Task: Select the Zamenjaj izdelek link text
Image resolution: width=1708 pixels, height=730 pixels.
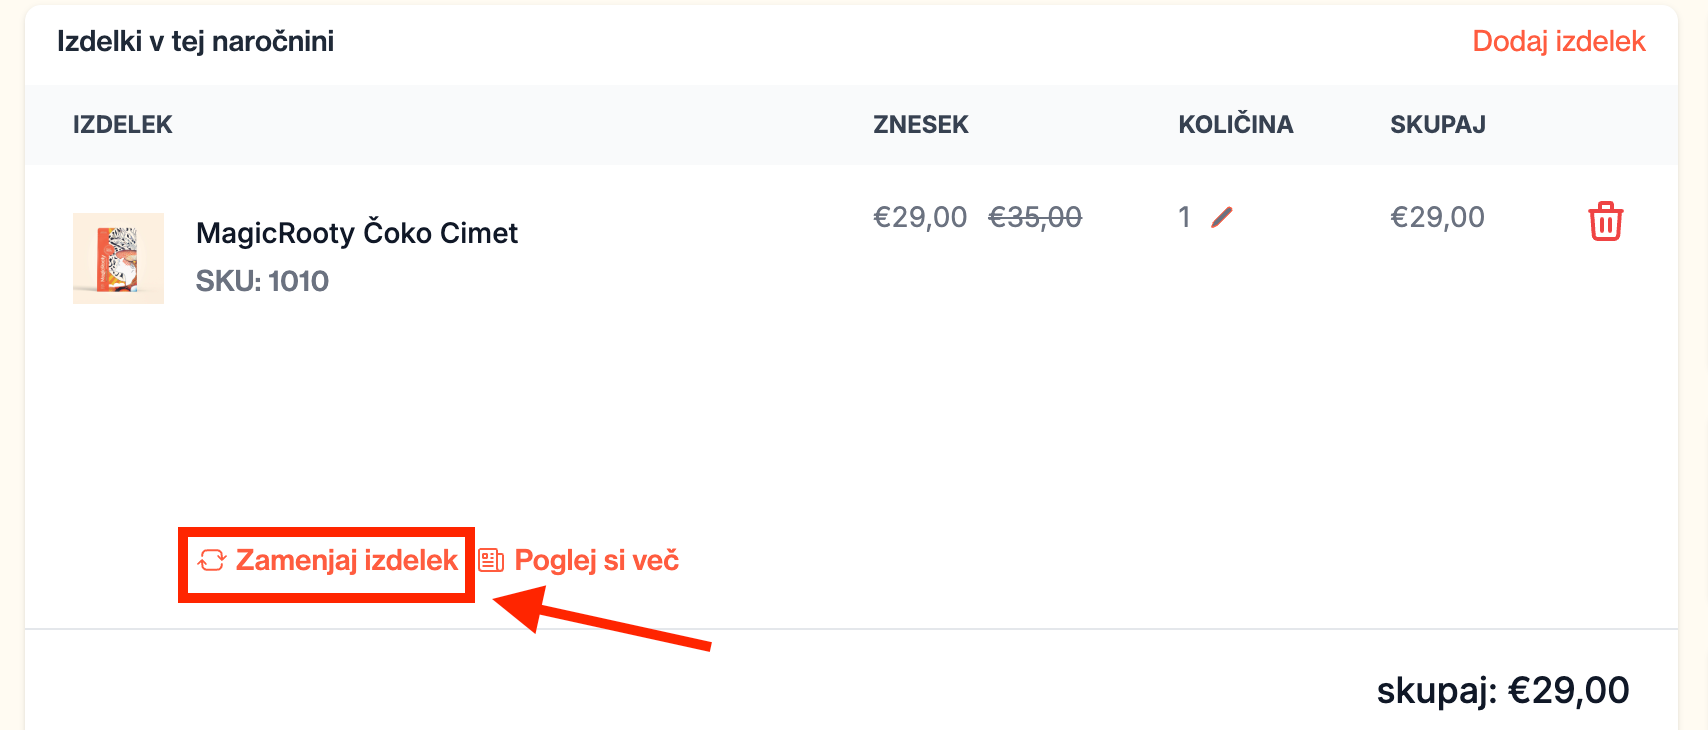Action: pyautogui.click(x=346, y=560)
